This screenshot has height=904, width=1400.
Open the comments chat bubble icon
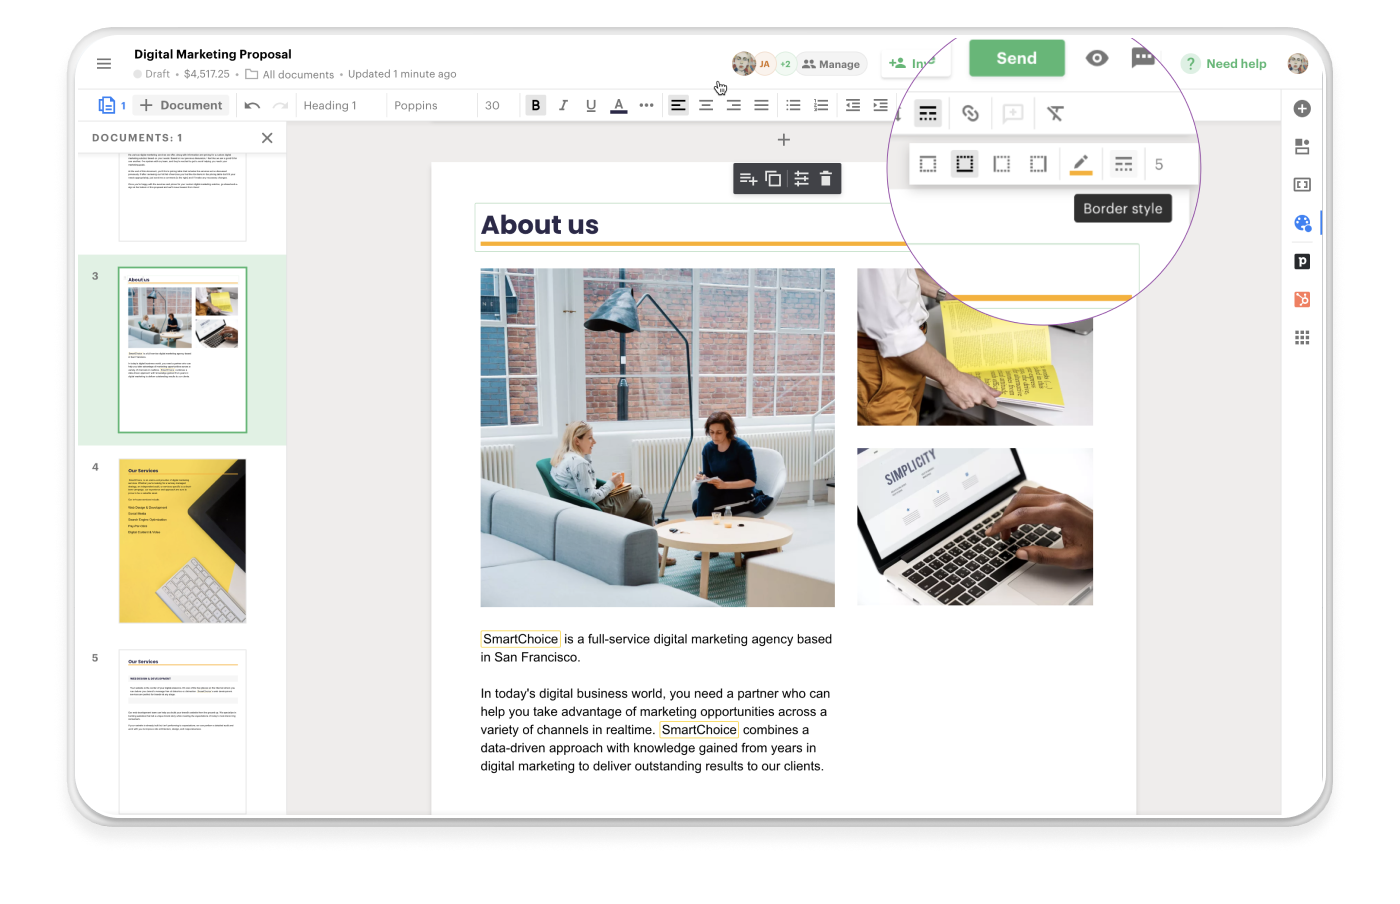tap(1142, 58)
